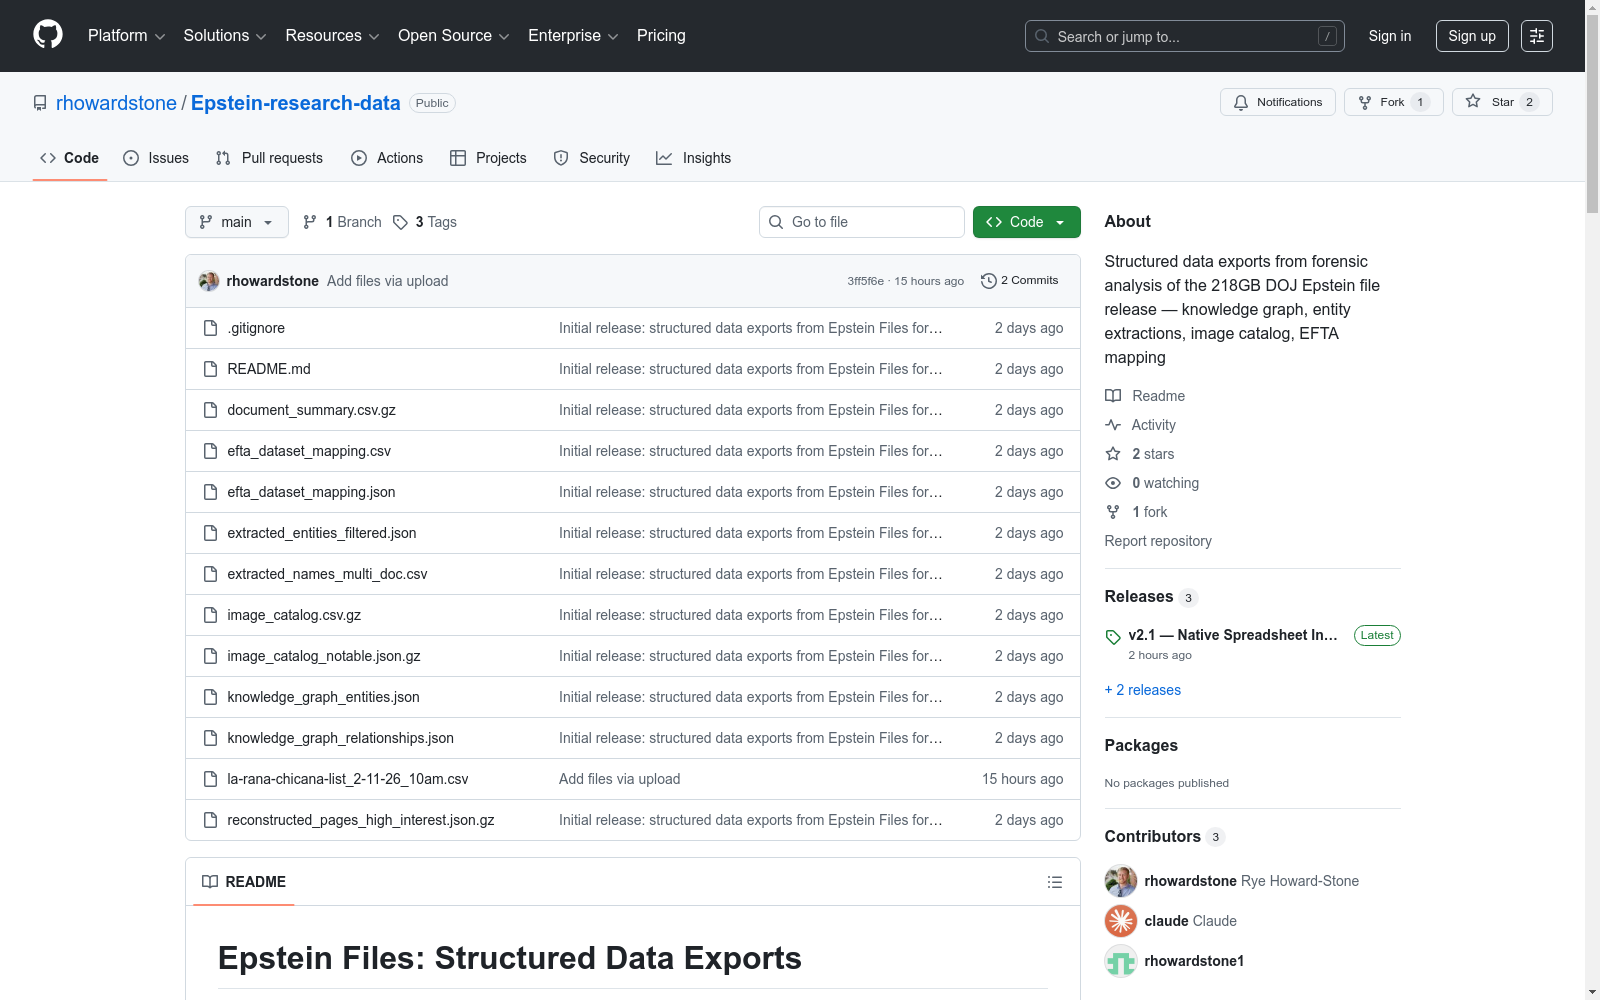Open extracted_names_multi_doc.csv file
This screenshot has height=1000, width=1600.
click(327, 574)
